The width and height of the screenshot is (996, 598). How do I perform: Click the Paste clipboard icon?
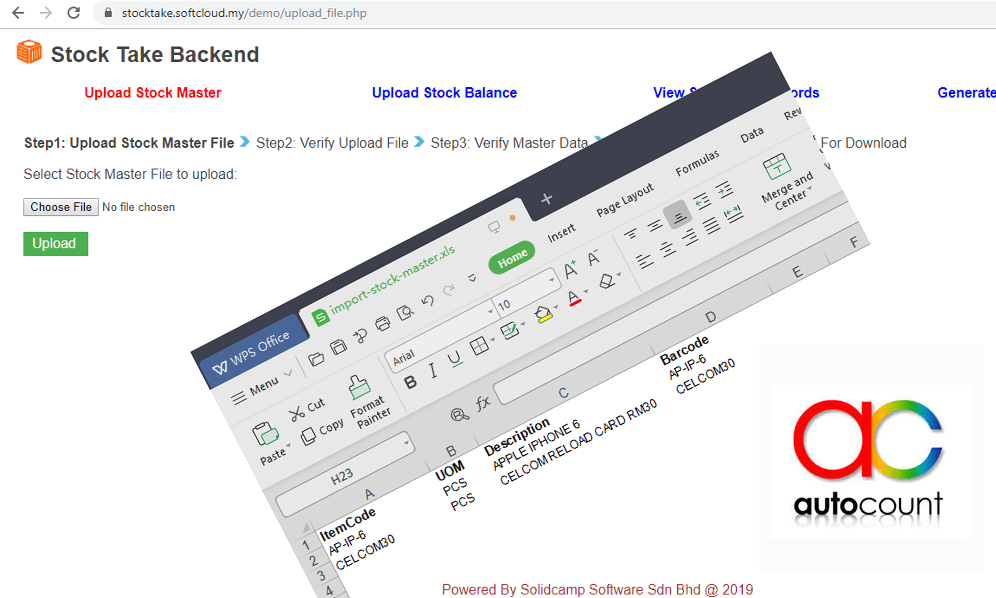[x=264, y=434]
